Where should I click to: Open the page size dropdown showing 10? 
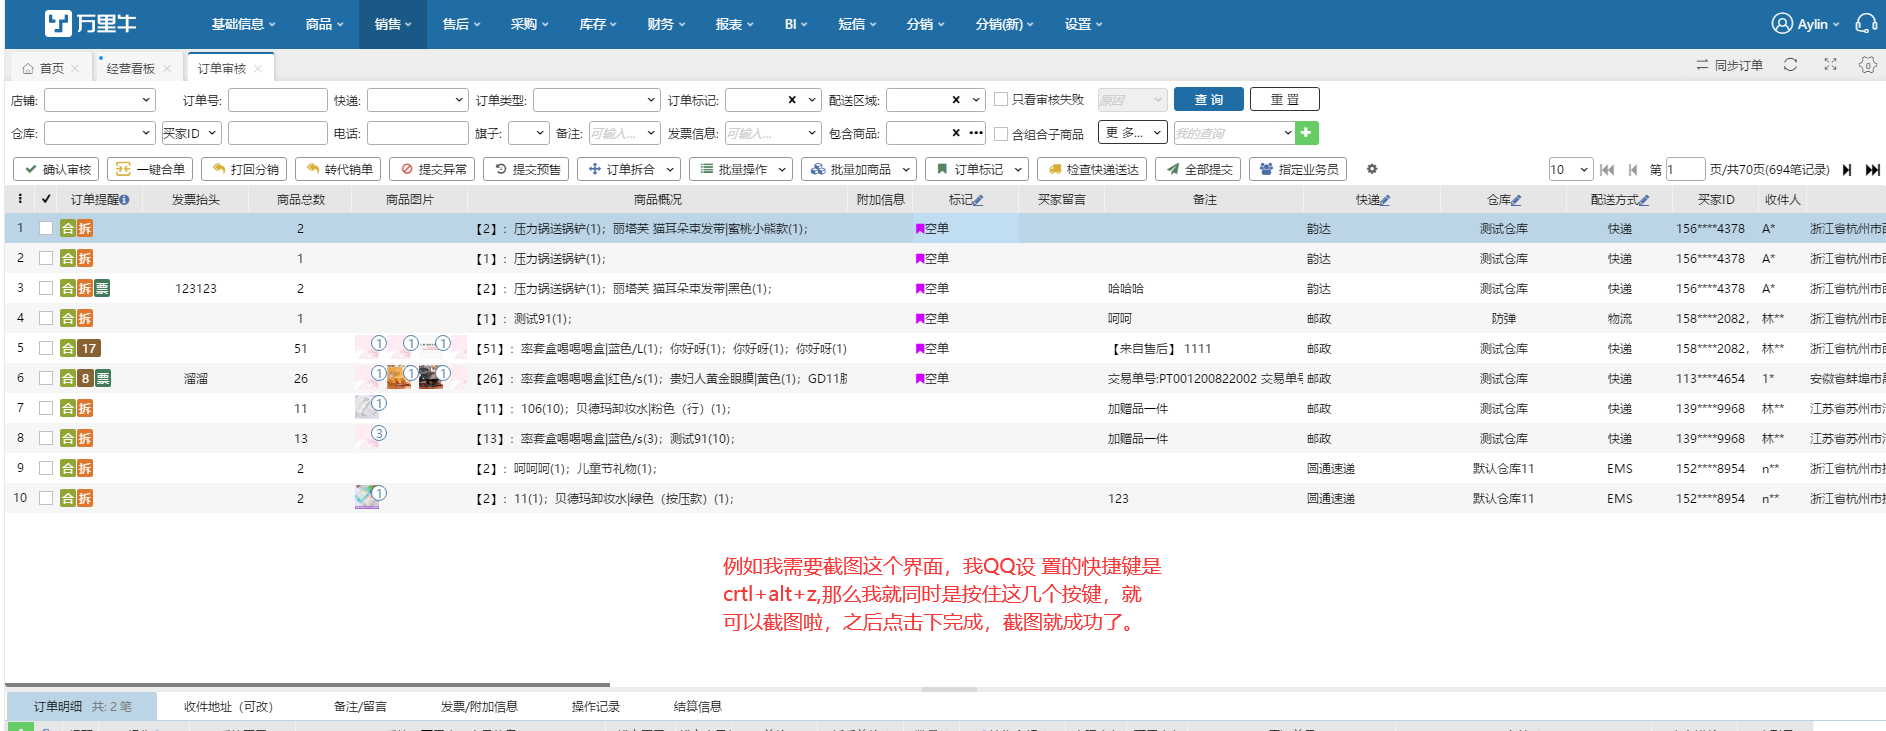(1570, 169)
